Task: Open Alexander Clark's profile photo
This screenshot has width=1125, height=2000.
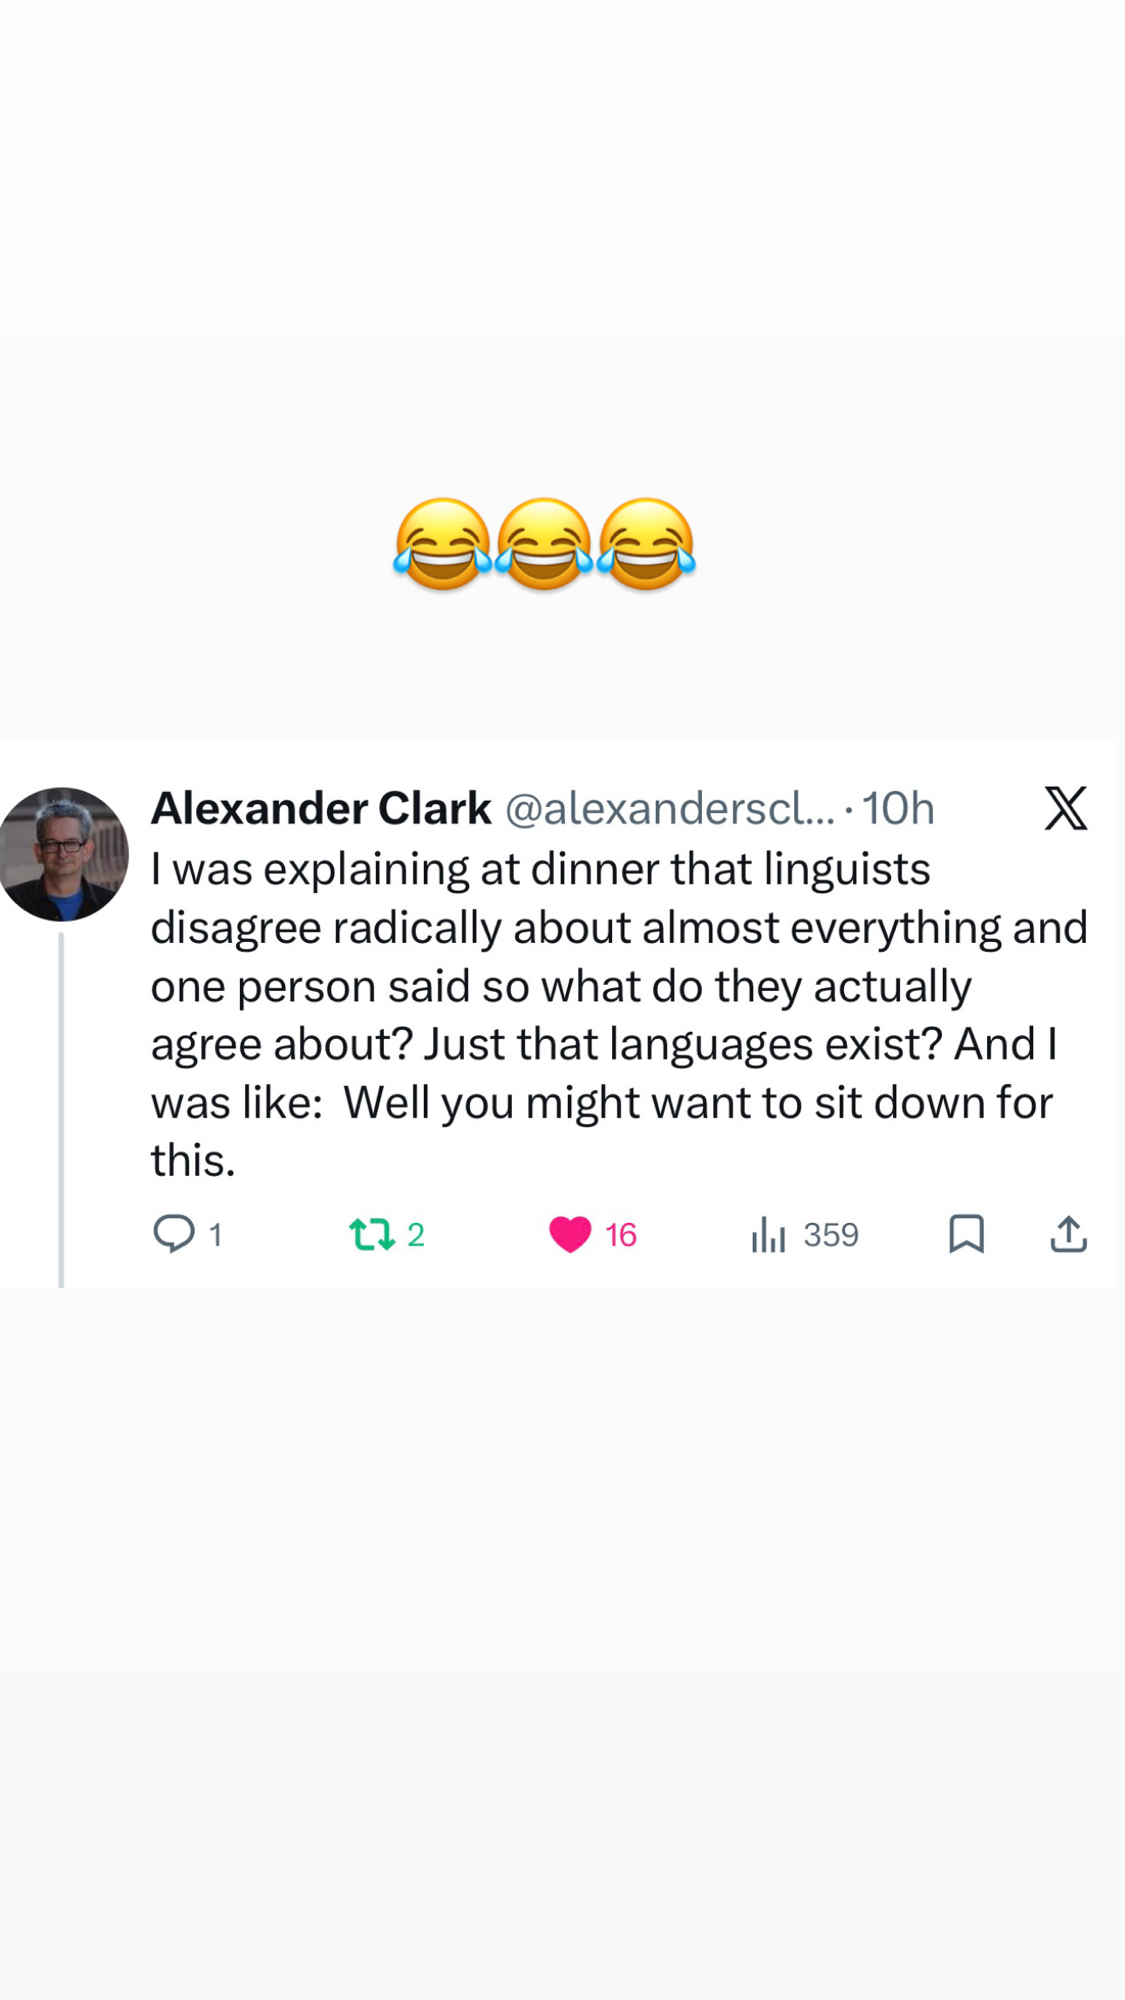Action: (x=63, y=853)
